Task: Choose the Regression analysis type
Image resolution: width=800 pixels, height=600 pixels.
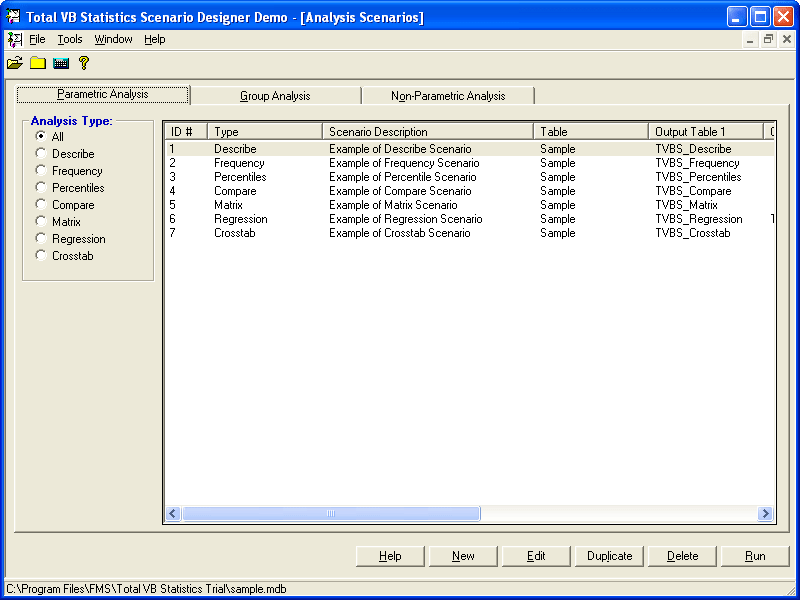Action: pyautogui.click(x=39, y=238)
